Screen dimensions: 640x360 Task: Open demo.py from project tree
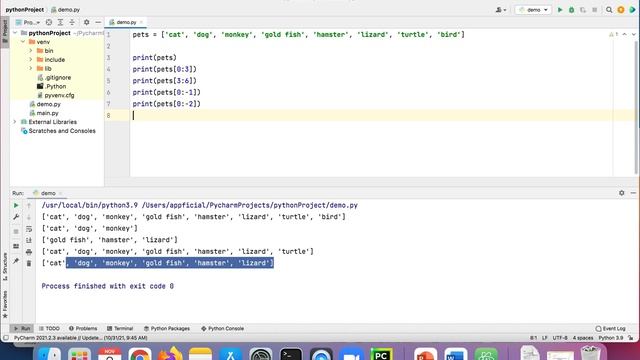pyautogui.click(x=45, y=104)
